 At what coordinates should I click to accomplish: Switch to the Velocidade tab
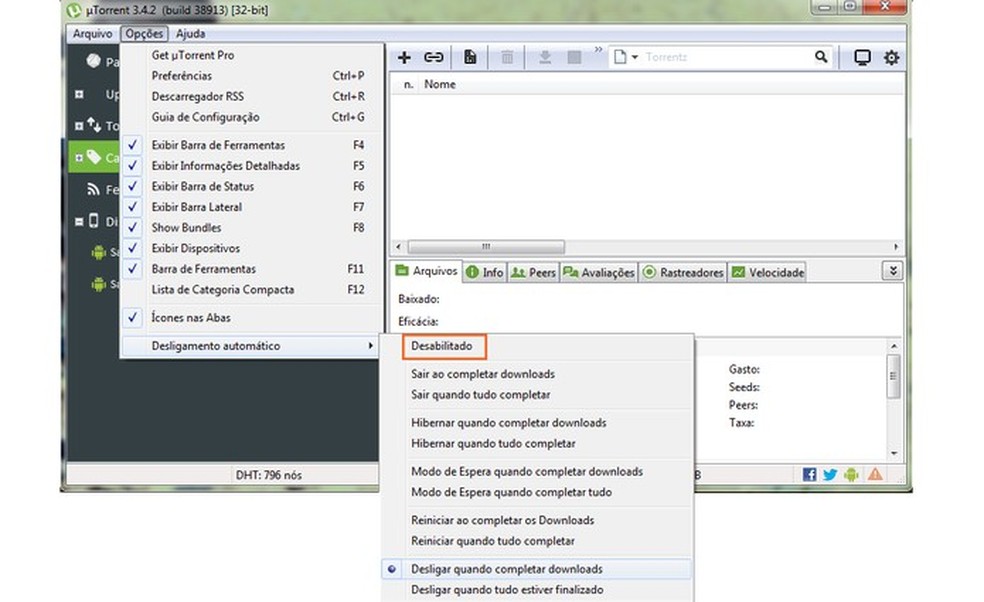click(x=767, y=272)
